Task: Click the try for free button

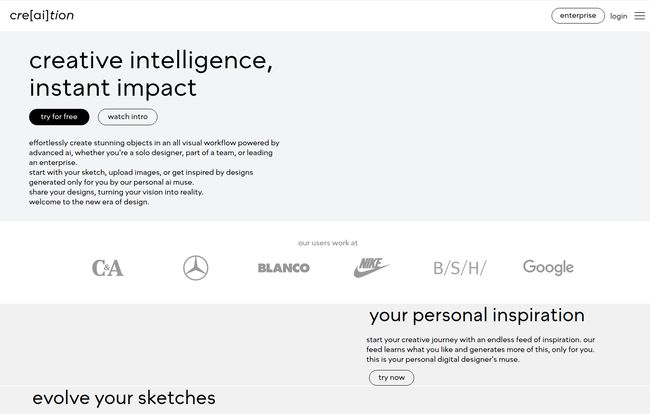Action: [x=59, y=117]
